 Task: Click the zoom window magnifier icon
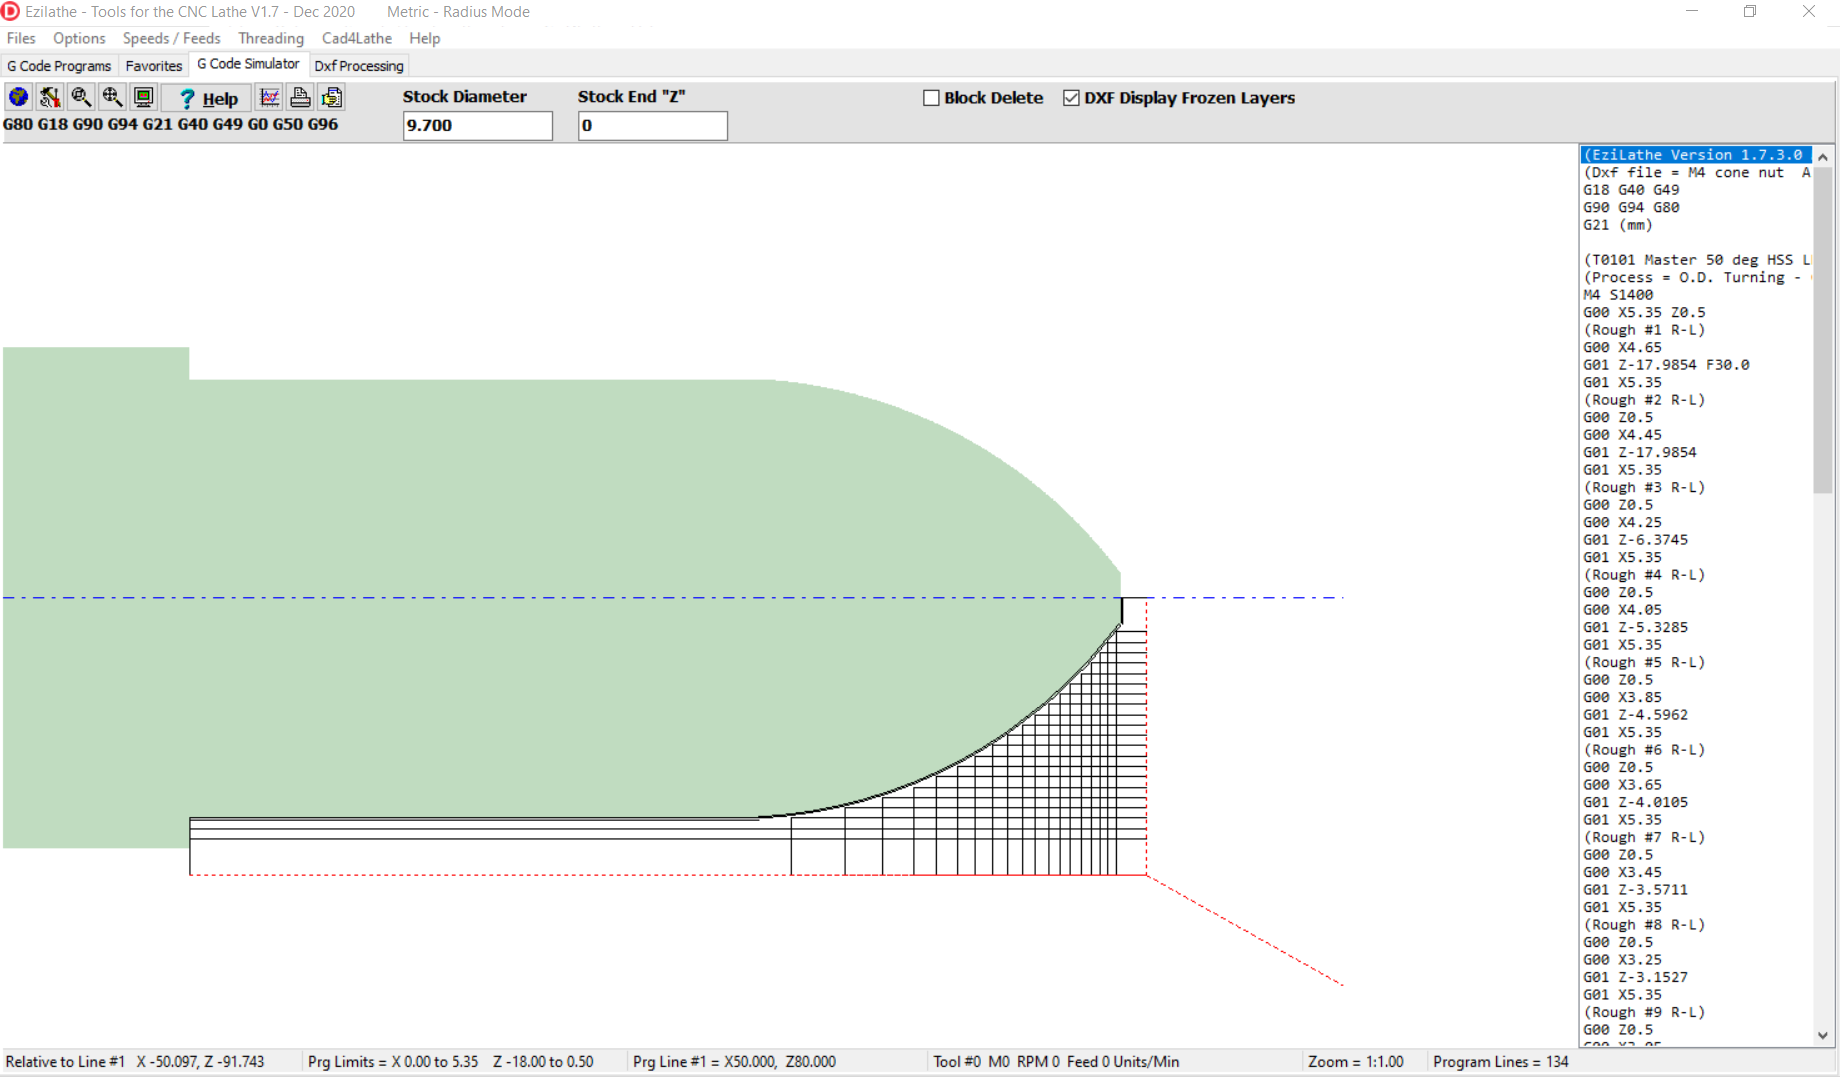pyautogui.click(x=81, y=97)
